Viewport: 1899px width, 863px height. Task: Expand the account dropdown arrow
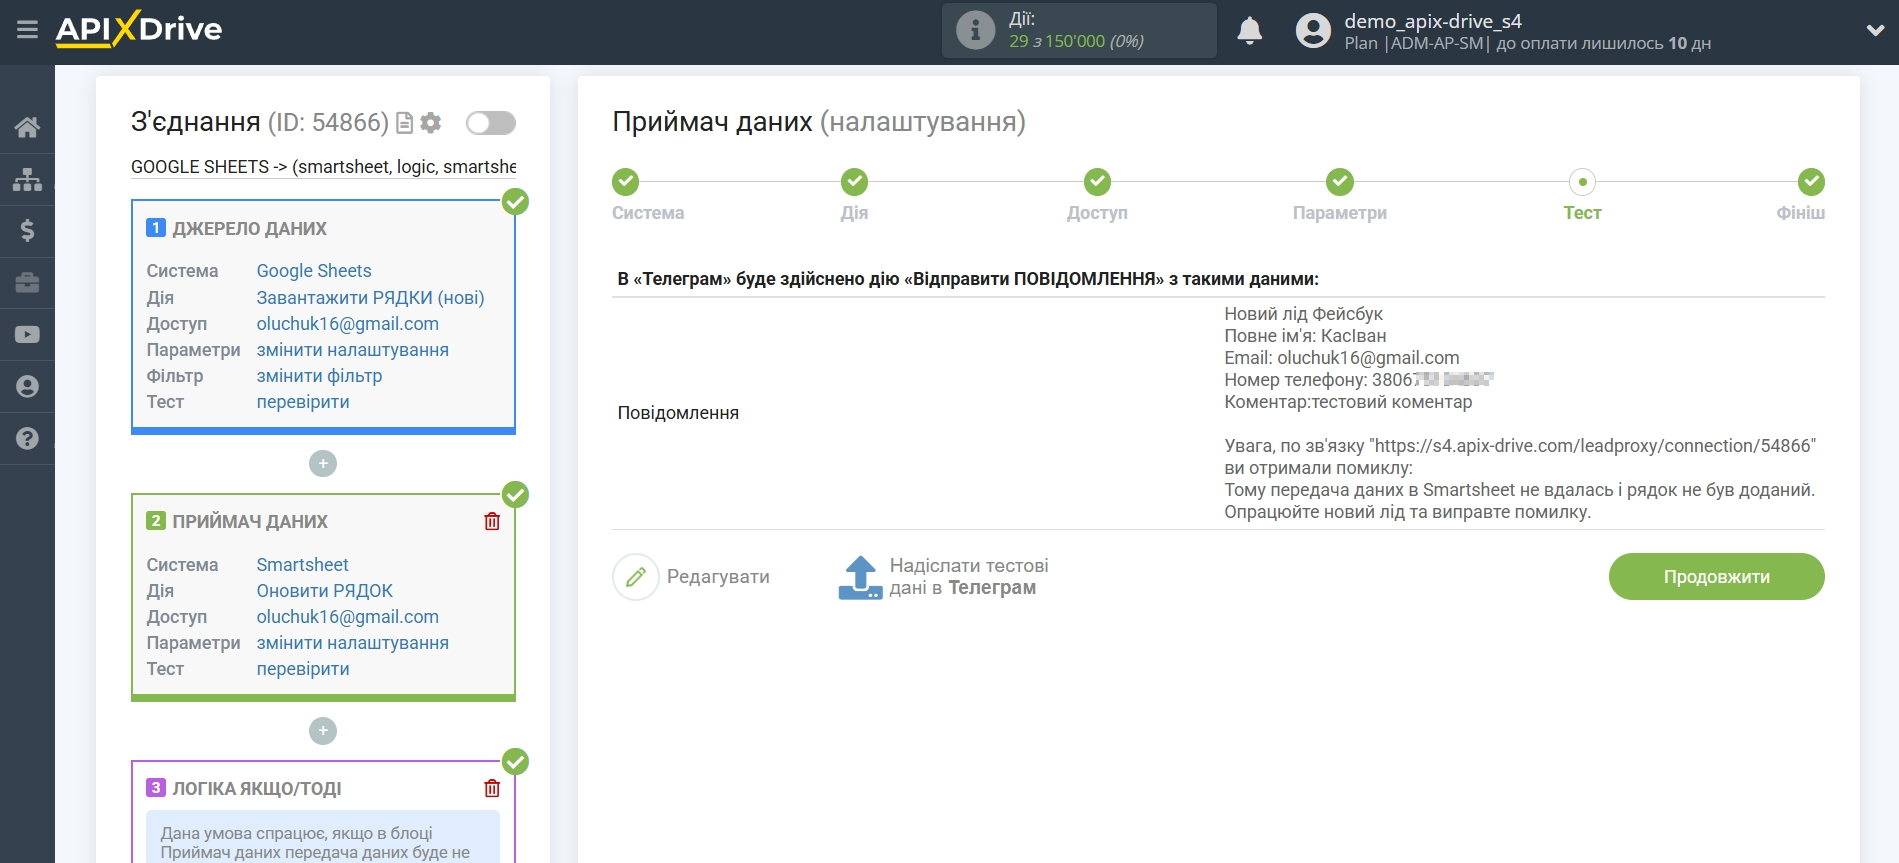pyautogui.click(x=1875, y=30)
